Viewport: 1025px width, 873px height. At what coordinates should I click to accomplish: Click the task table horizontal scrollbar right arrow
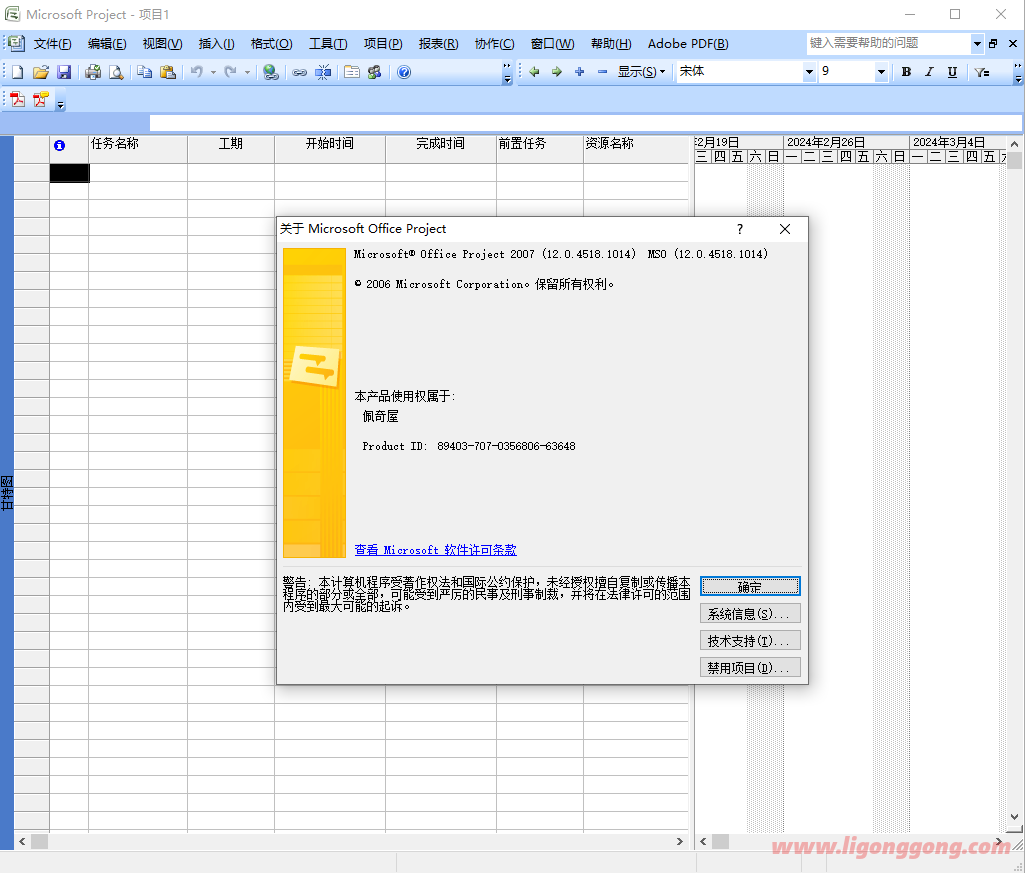tap(680, 842)
